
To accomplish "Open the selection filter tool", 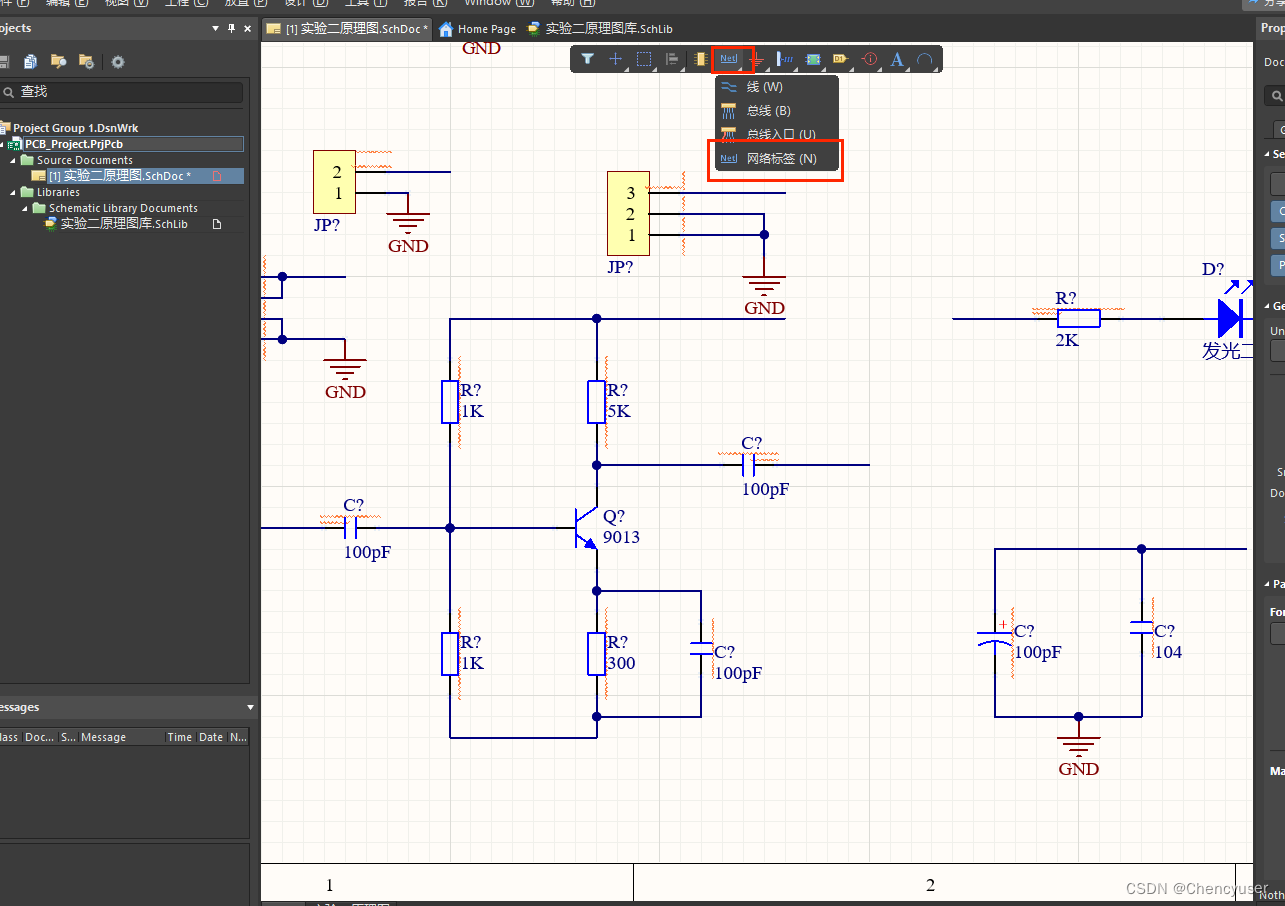I will coord(588,59).
